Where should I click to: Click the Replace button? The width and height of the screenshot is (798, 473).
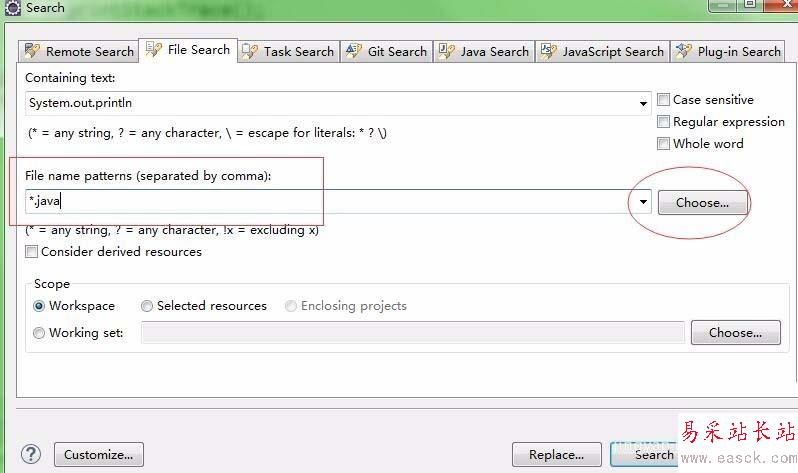[x=556, y=455]
